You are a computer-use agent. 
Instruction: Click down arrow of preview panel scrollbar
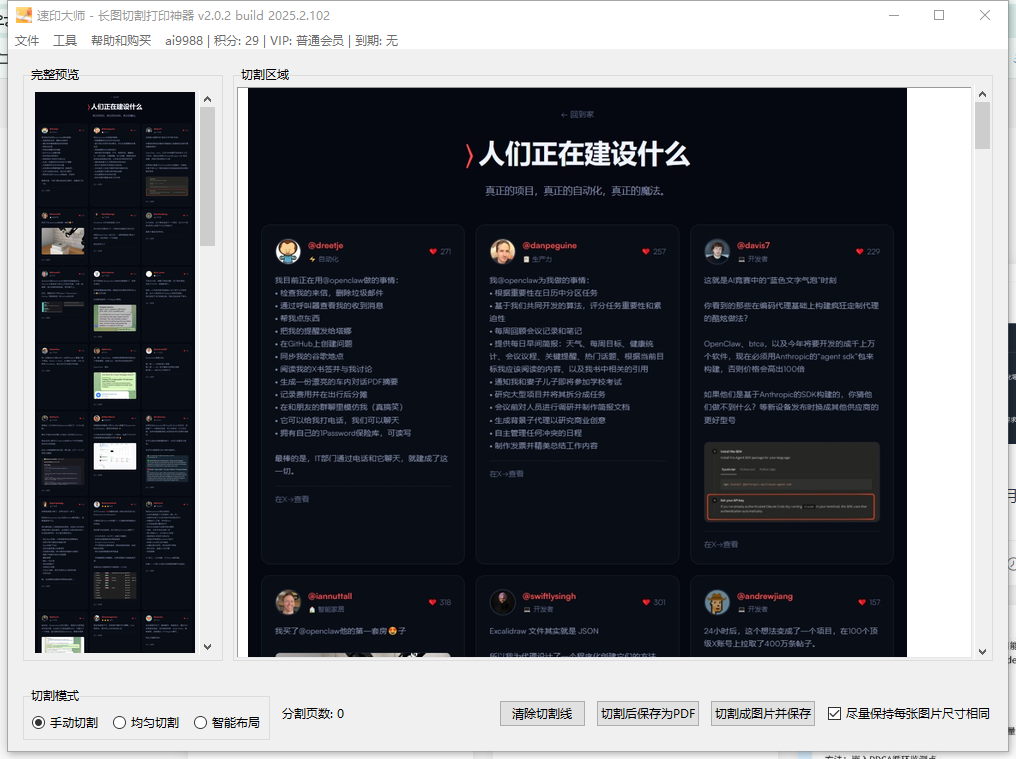[x=207, y=647]
